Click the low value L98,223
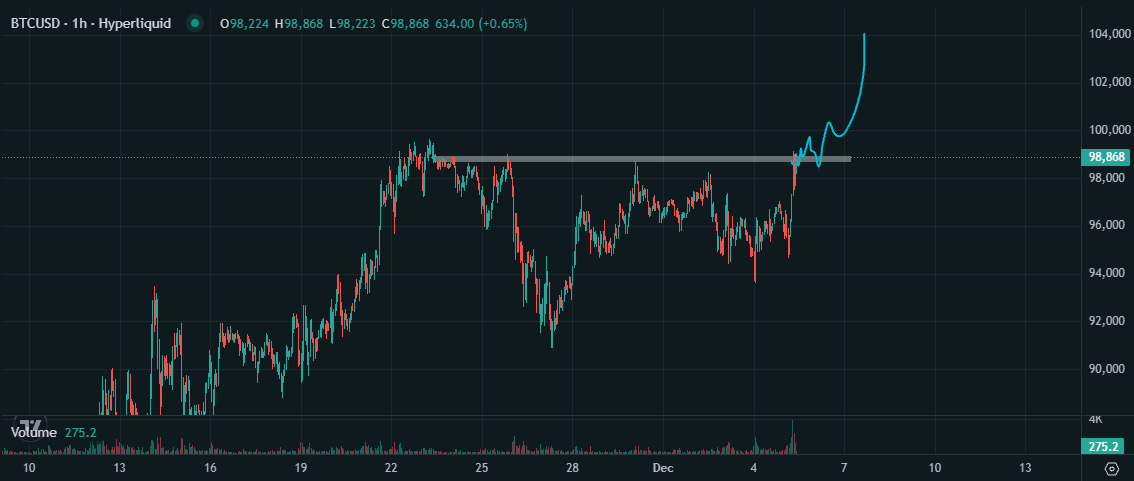The image size is (1134, 481). [350, 24]
